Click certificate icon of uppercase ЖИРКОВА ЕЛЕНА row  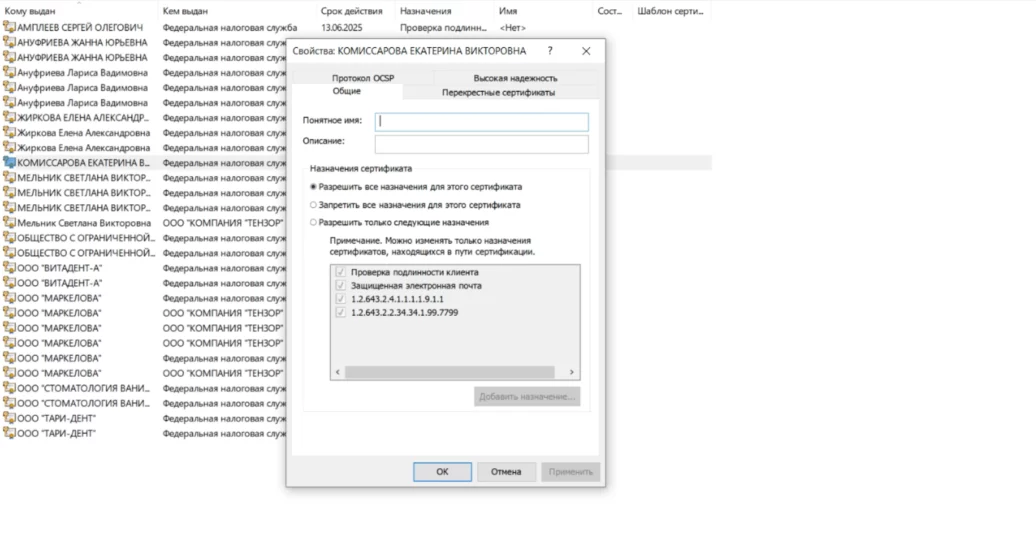[x=10, y=118]
